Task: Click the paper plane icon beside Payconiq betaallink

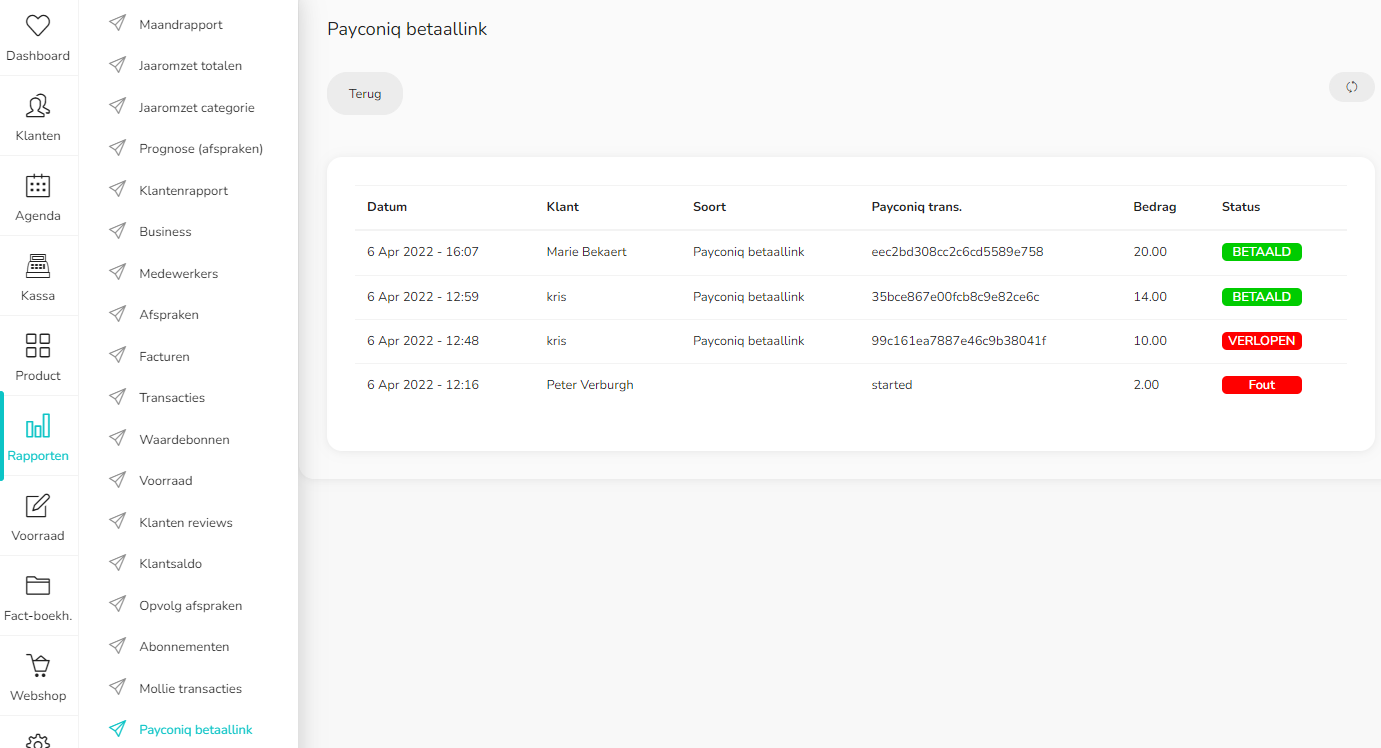Action: 118,729
